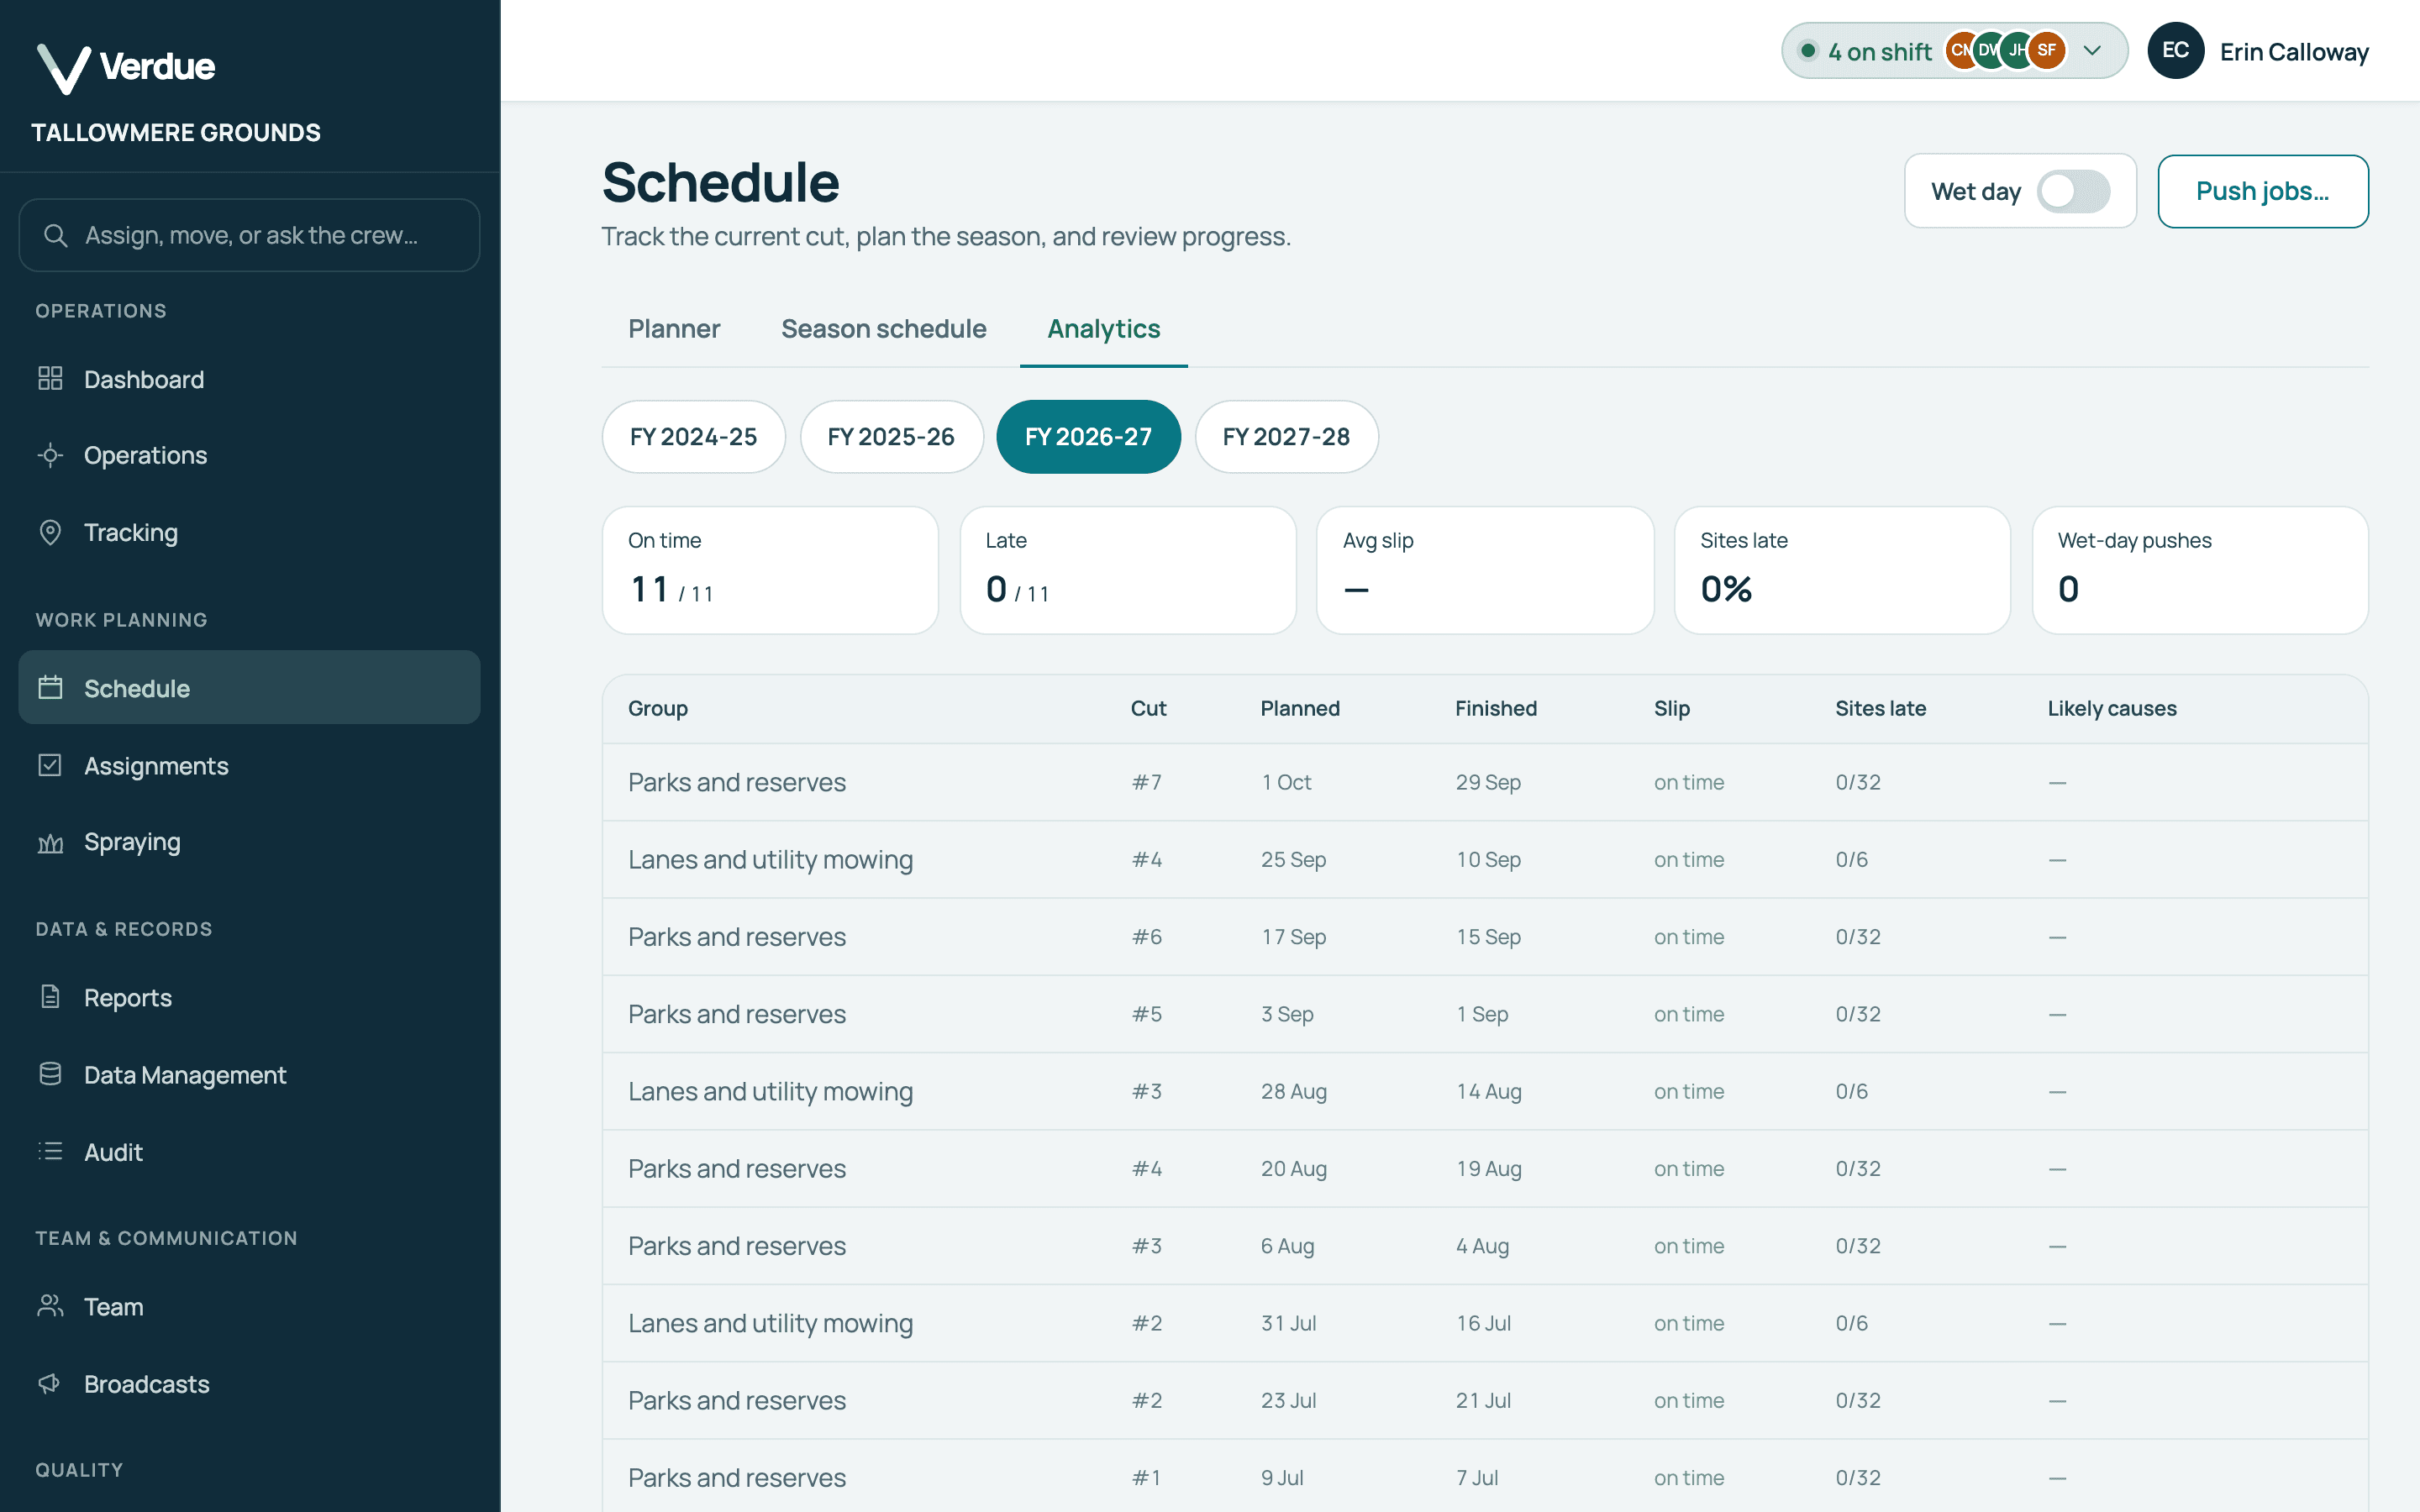This screenshot has width=2420, height=1512.
Task: Open the Assignments page
Action: 249,765
